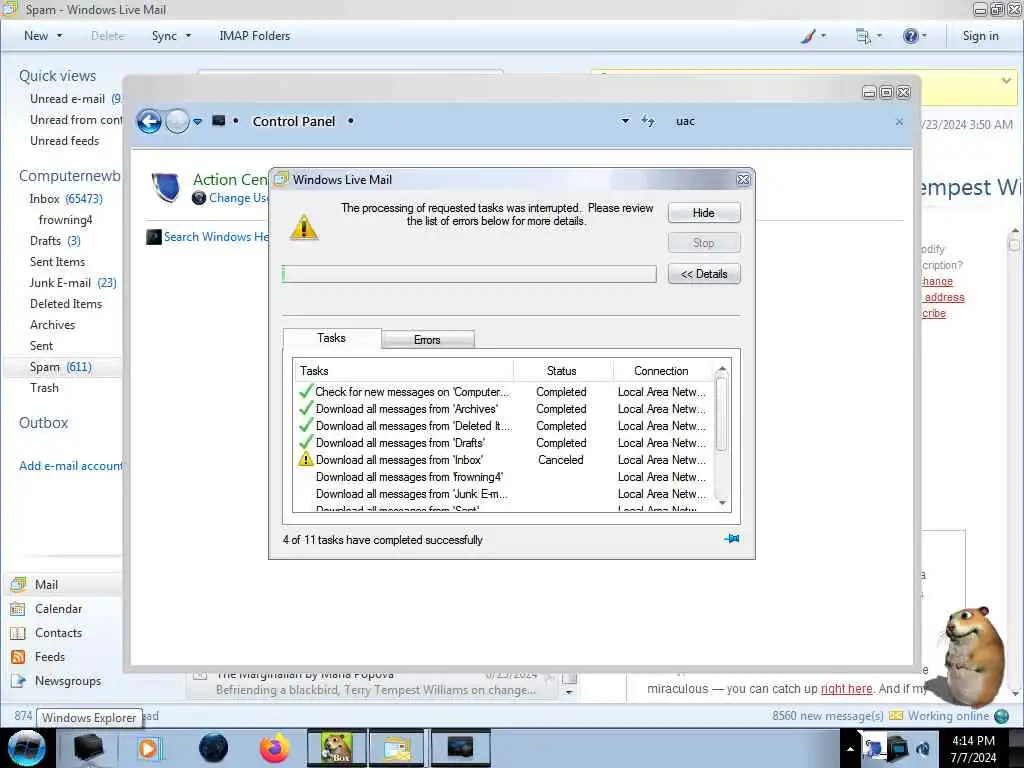The height and width of the screenshot is (768, 1024).
Task: Select Unread e-mail quick view
Action: click(67, 99)
